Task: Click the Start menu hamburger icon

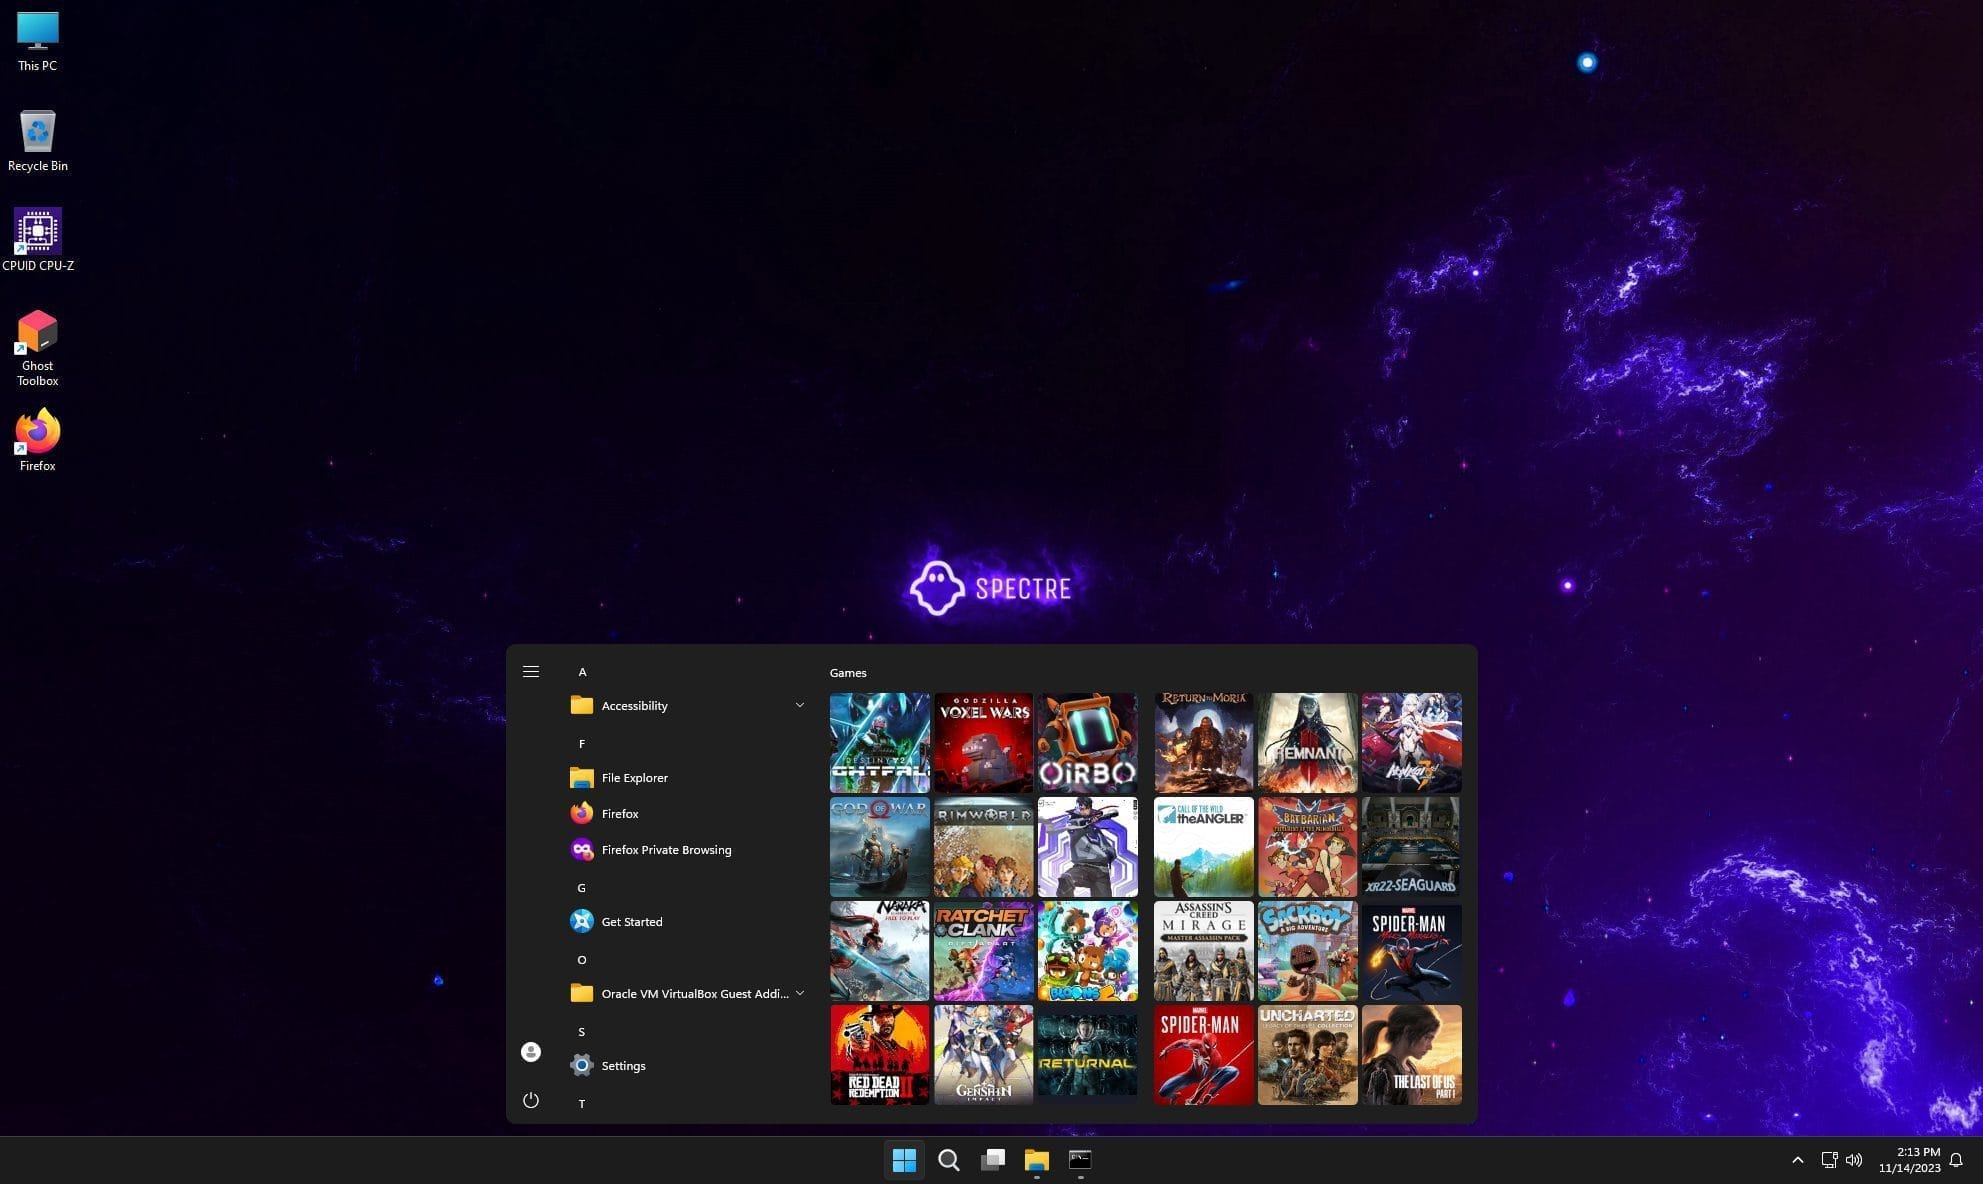Action: click(x=531, y=672)
